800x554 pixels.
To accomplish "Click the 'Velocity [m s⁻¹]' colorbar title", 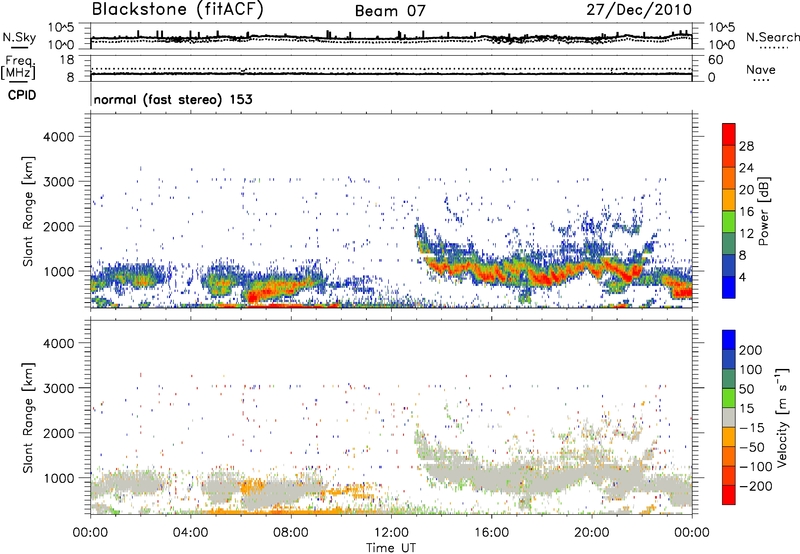I will [x=782, y=418].
